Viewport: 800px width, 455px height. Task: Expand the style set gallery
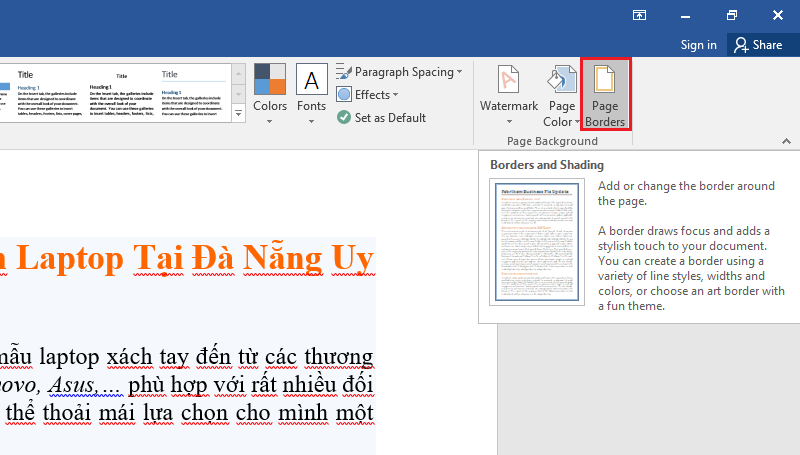point(238,113)
